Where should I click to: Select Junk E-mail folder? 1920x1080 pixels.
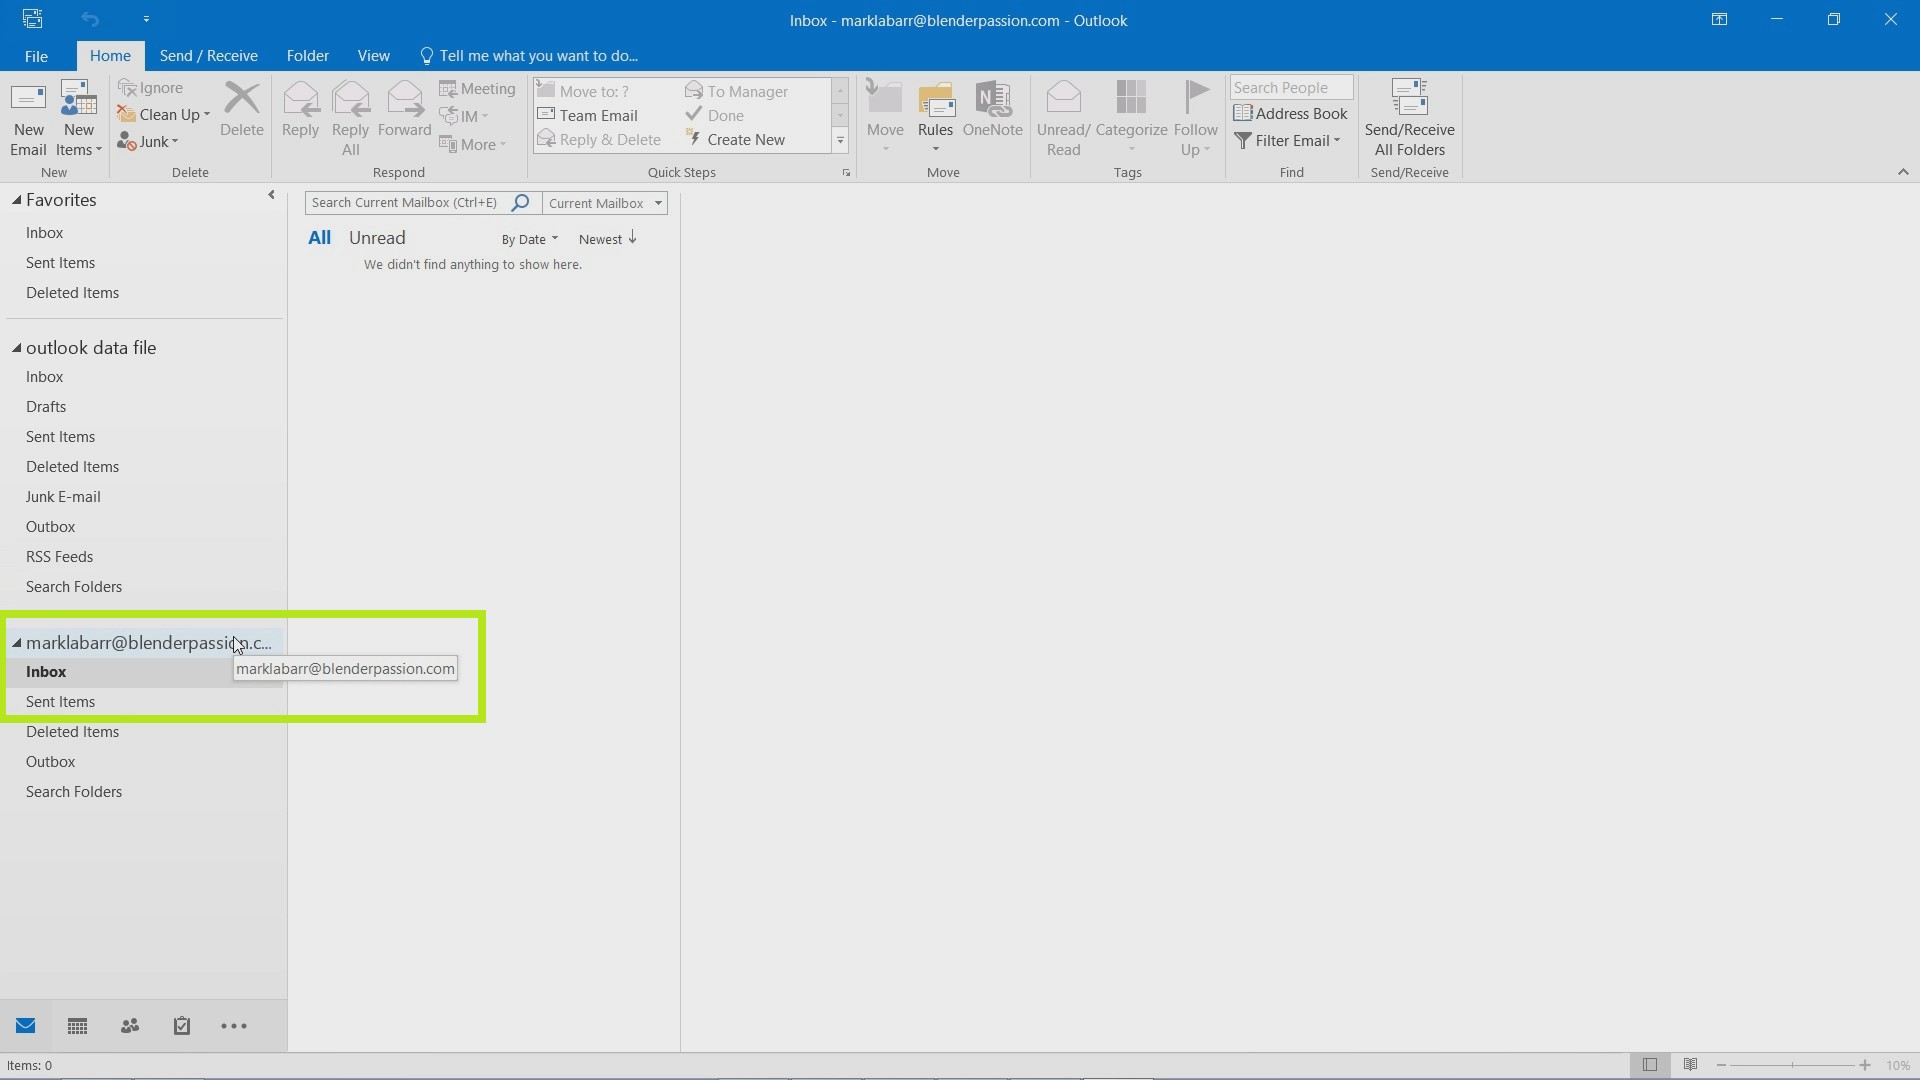tap(63, 497)
